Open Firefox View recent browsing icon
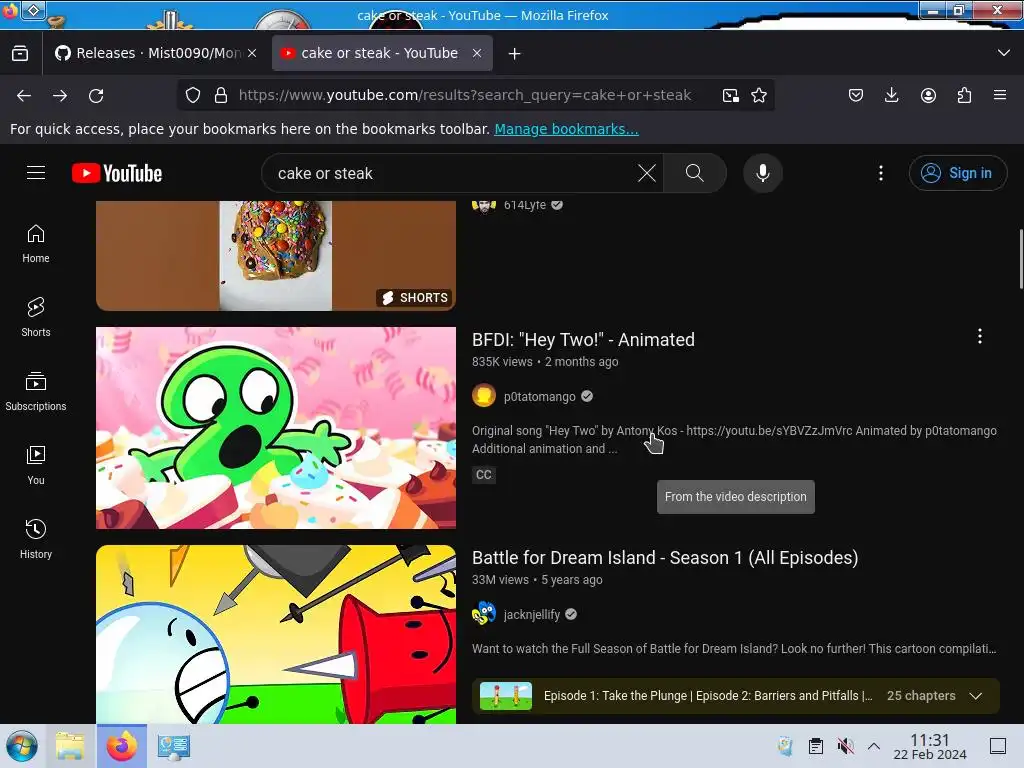This screenshot has width=1024, height=768. tap(20, 53)
